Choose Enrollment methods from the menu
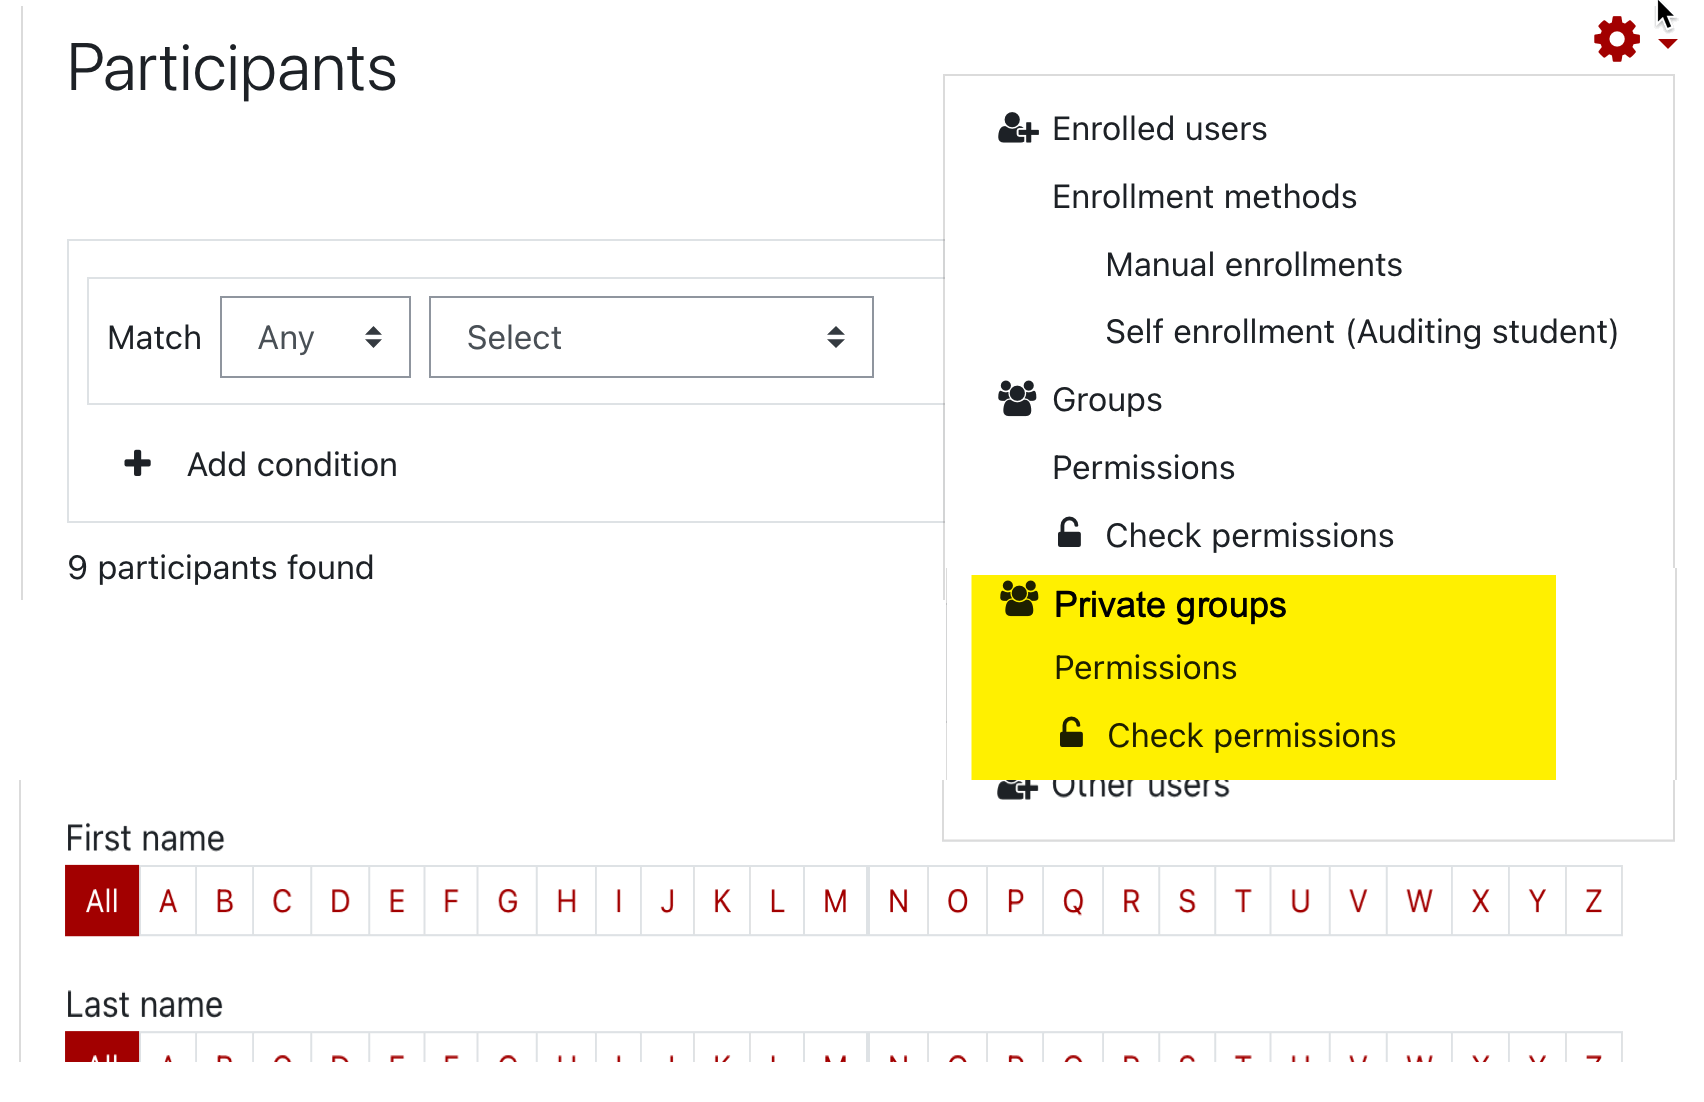 pos(1204,197)
